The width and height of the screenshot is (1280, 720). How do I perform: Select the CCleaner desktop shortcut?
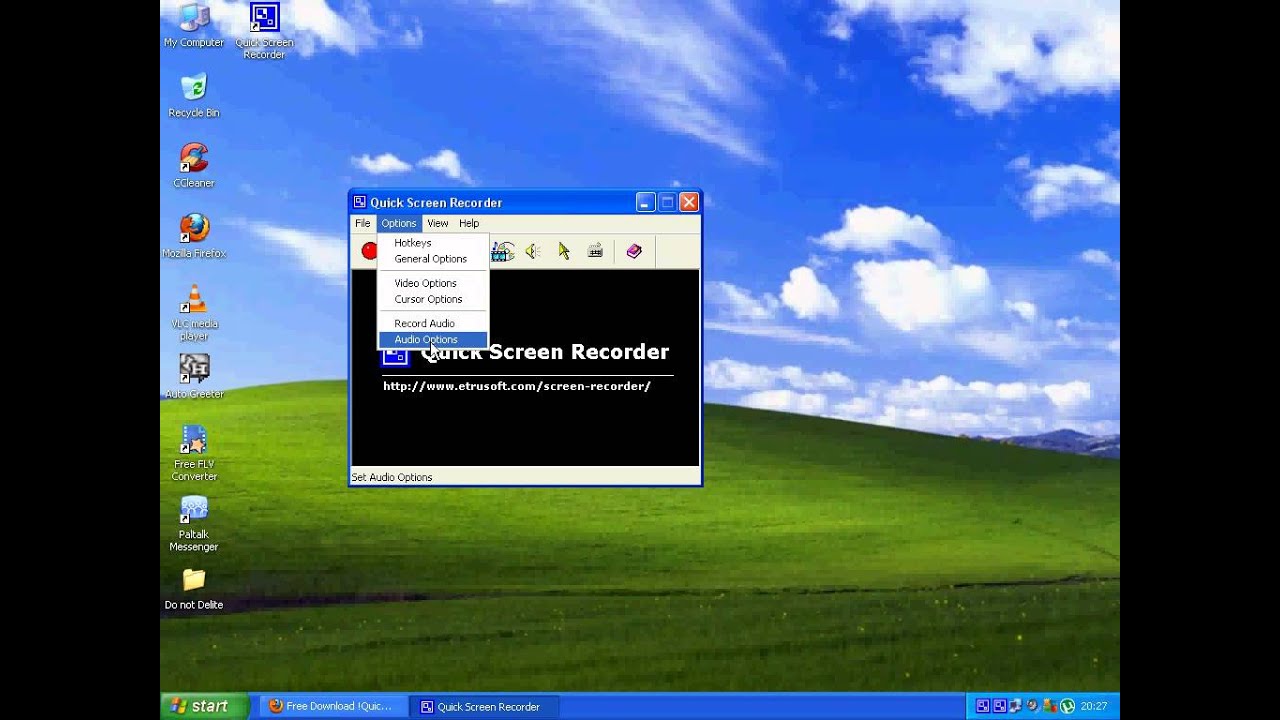point(194,166)
